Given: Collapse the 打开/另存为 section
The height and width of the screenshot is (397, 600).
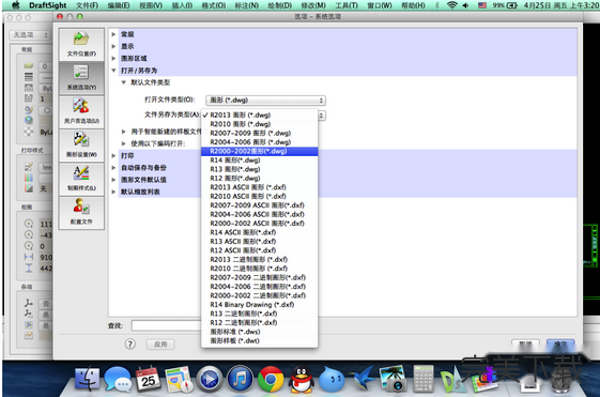Looking at the screenshot, I should [x=114, y=70].
